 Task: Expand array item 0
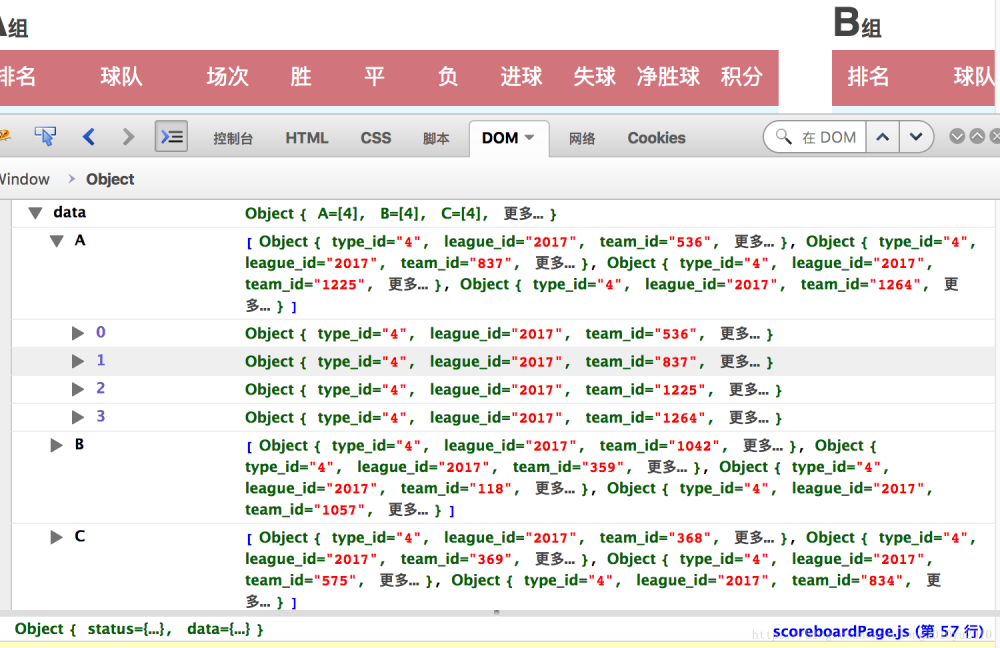[x=78, y=333]
